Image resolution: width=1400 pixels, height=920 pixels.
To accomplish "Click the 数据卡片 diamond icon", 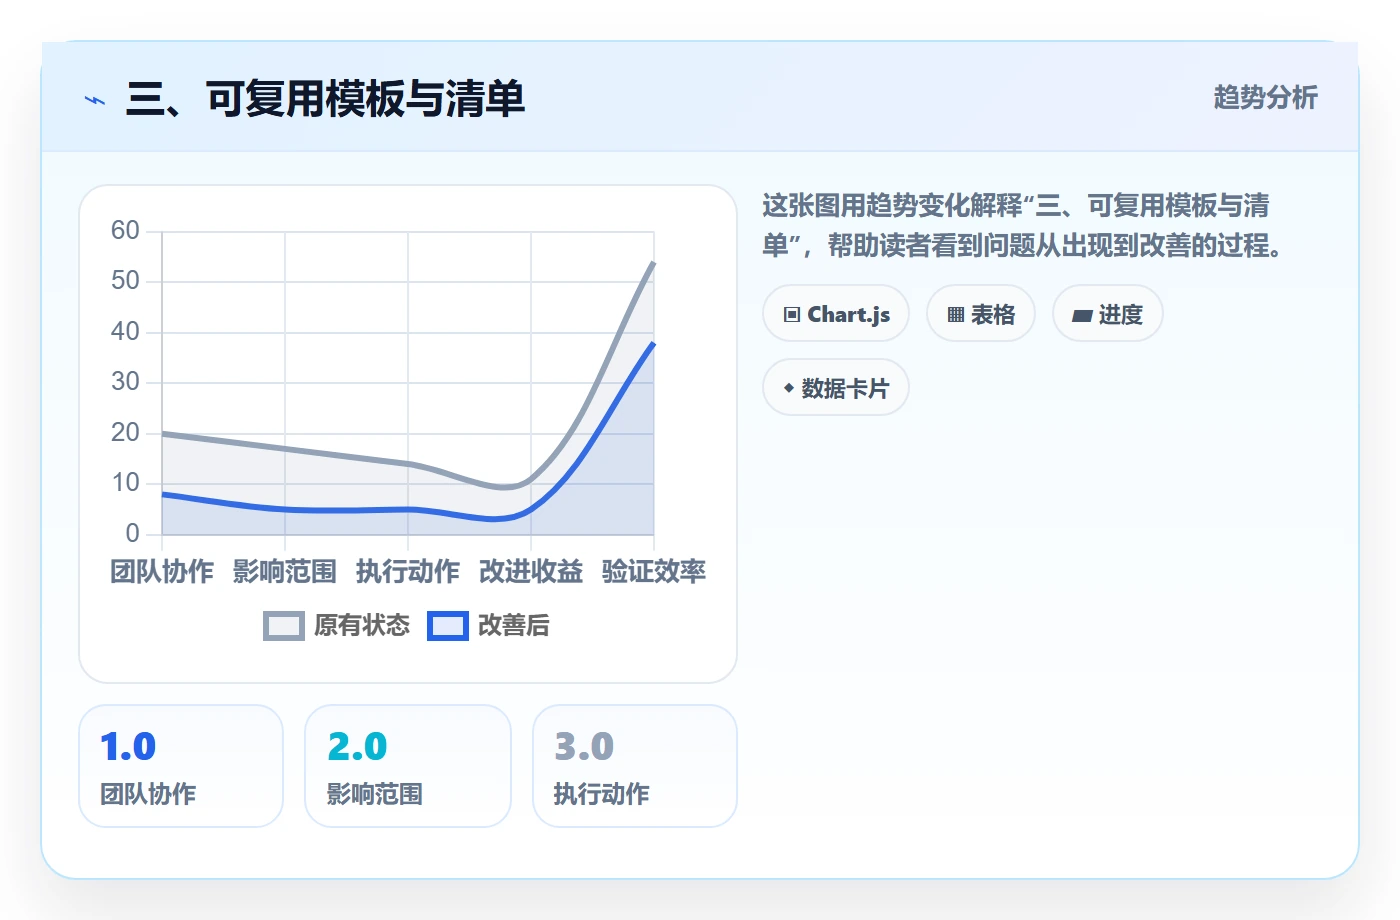I will tap(789, 388).
